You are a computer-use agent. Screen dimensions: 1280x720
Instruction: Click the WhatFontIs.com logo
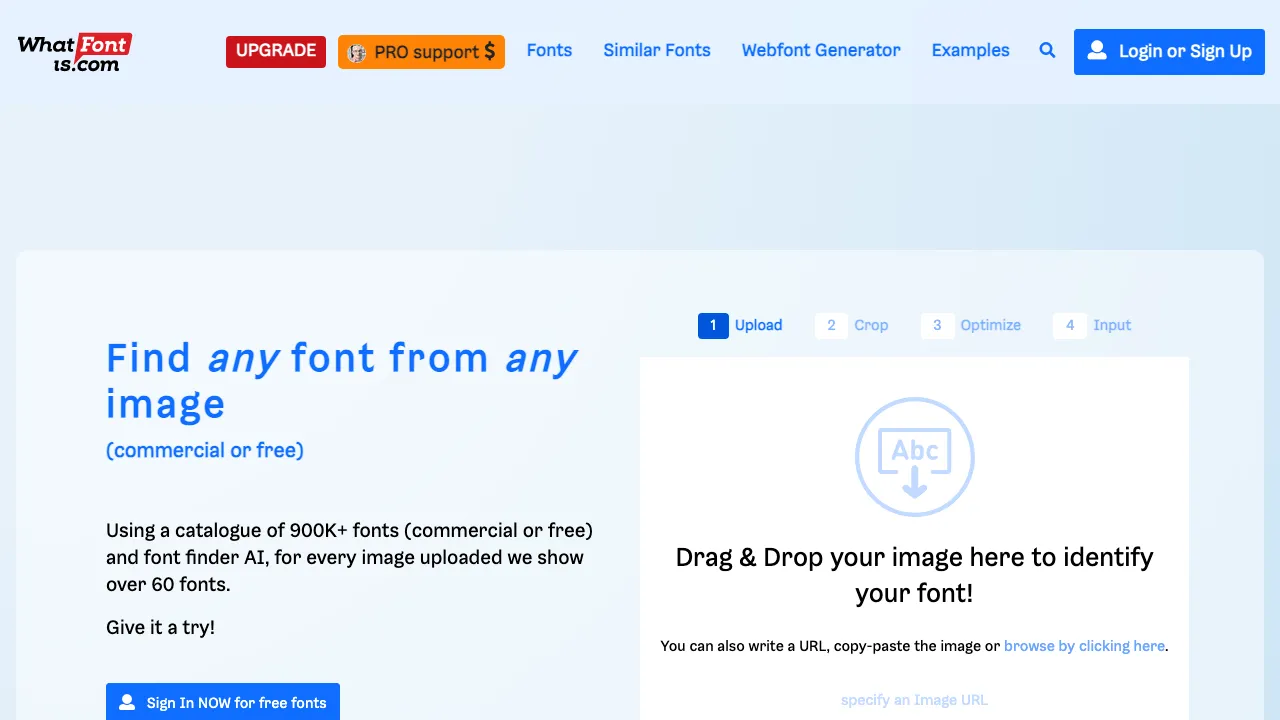(x=75, y=52)
